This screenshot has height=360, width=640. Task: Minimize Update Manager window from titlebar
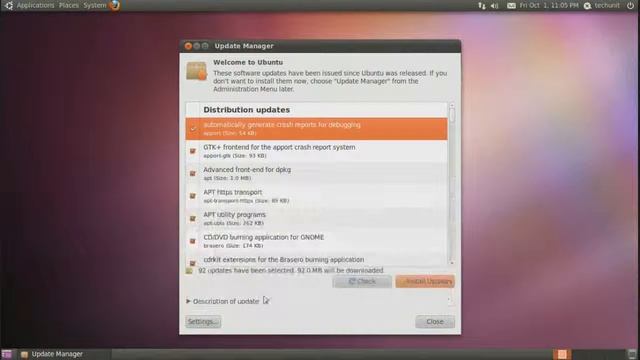[197, 46]
